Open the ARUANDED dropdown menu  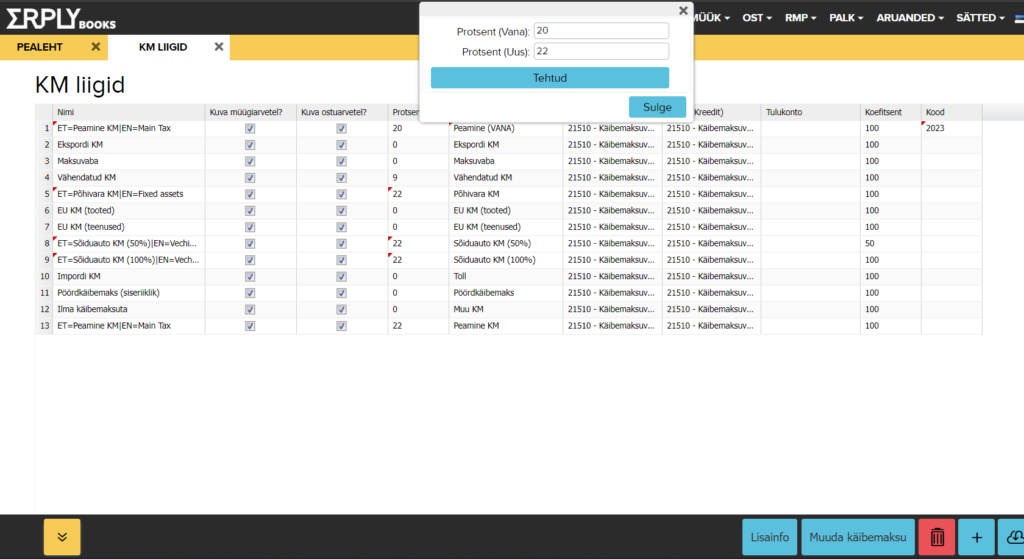(910, 18)
